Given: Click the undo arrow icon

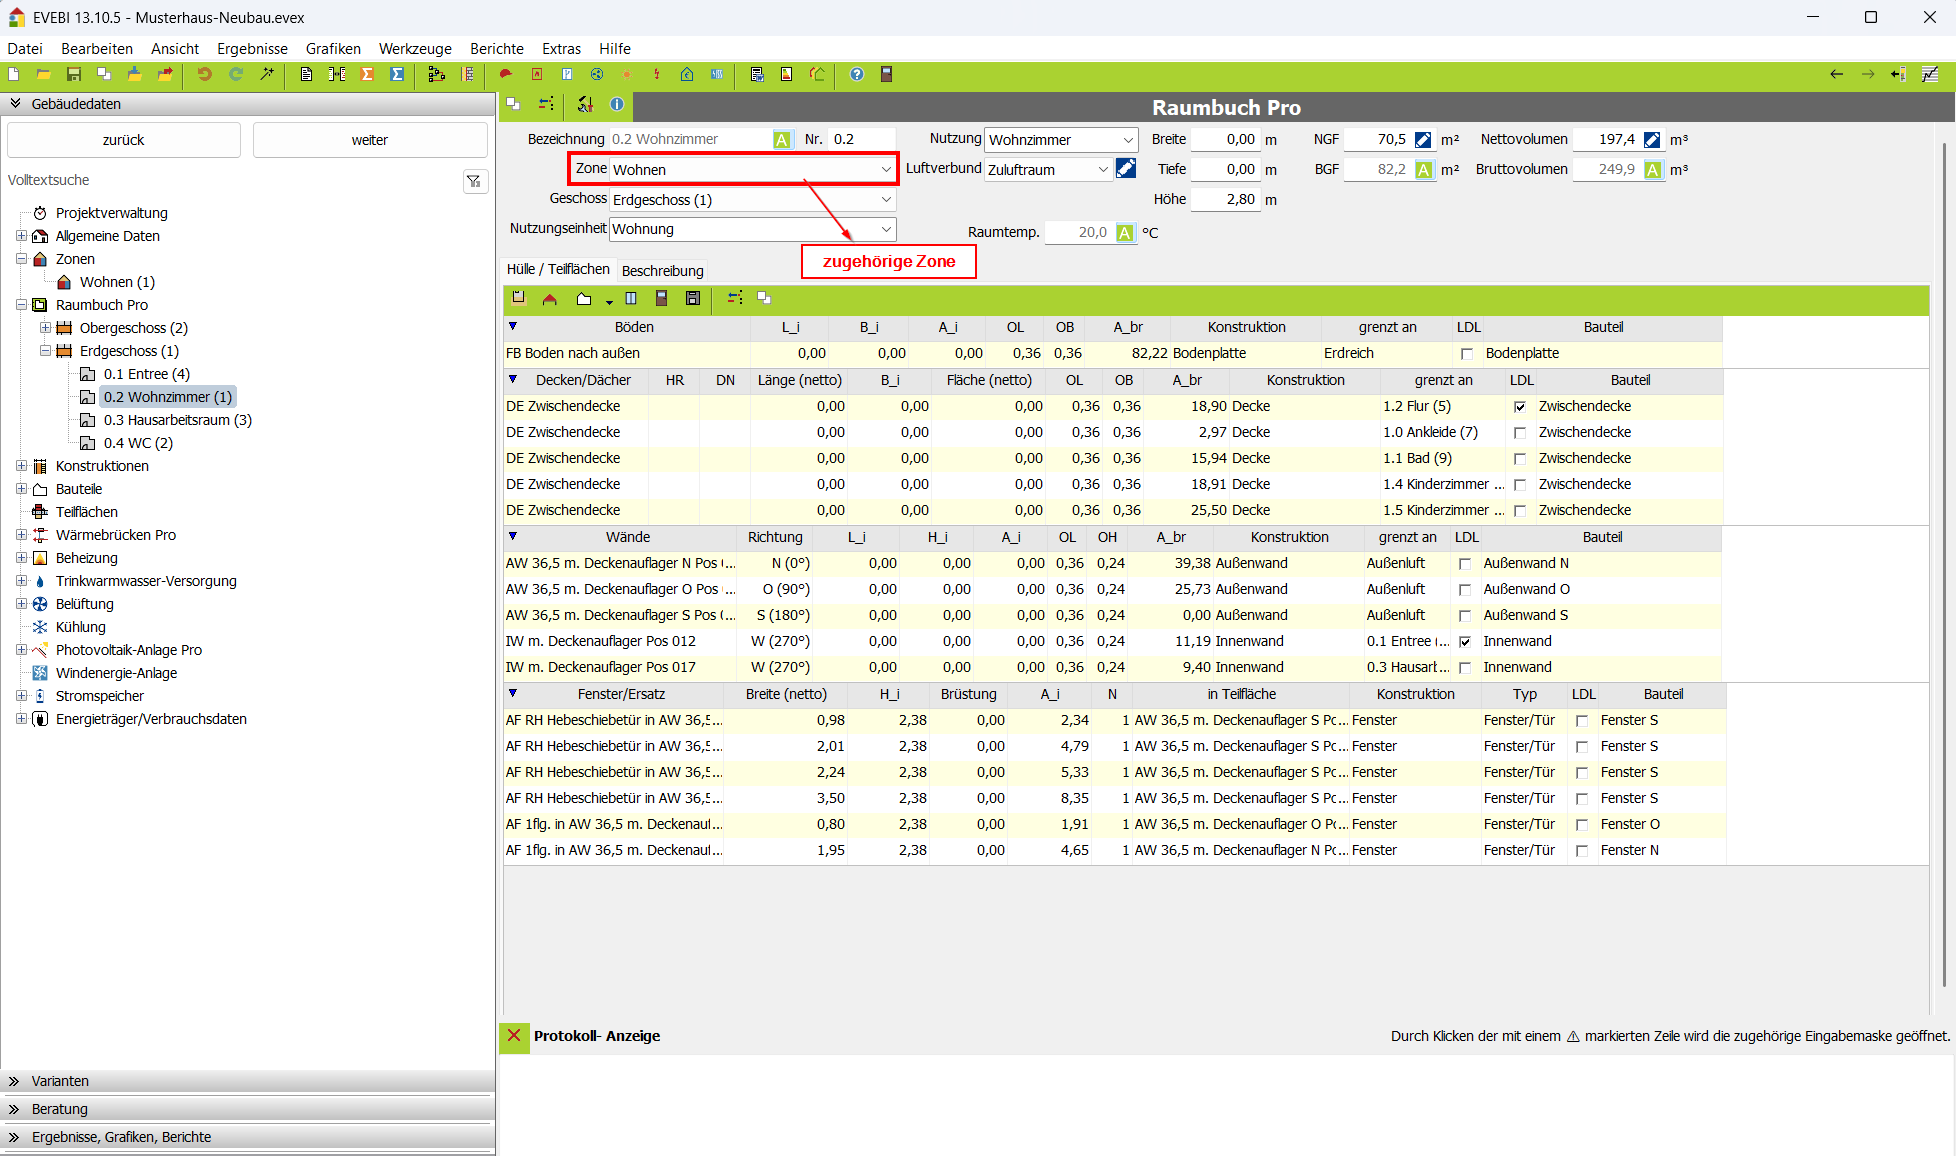Looking at the screenshot, I should (x=204, y=75).
